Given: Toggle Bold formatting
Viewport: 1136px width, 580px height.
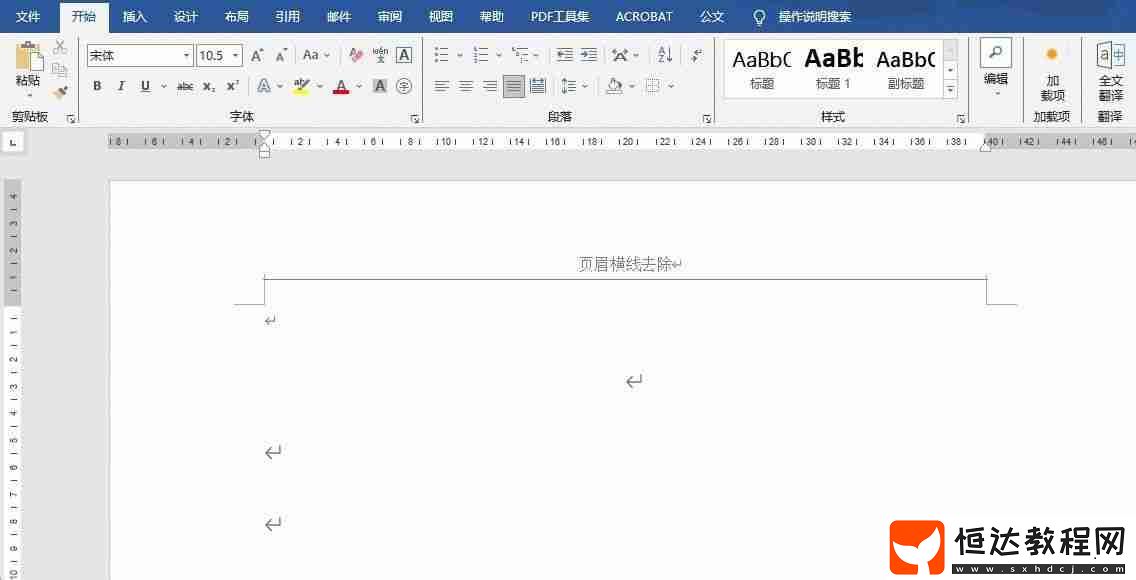Looking at the screenshot, I should click(x=97, y=86).
